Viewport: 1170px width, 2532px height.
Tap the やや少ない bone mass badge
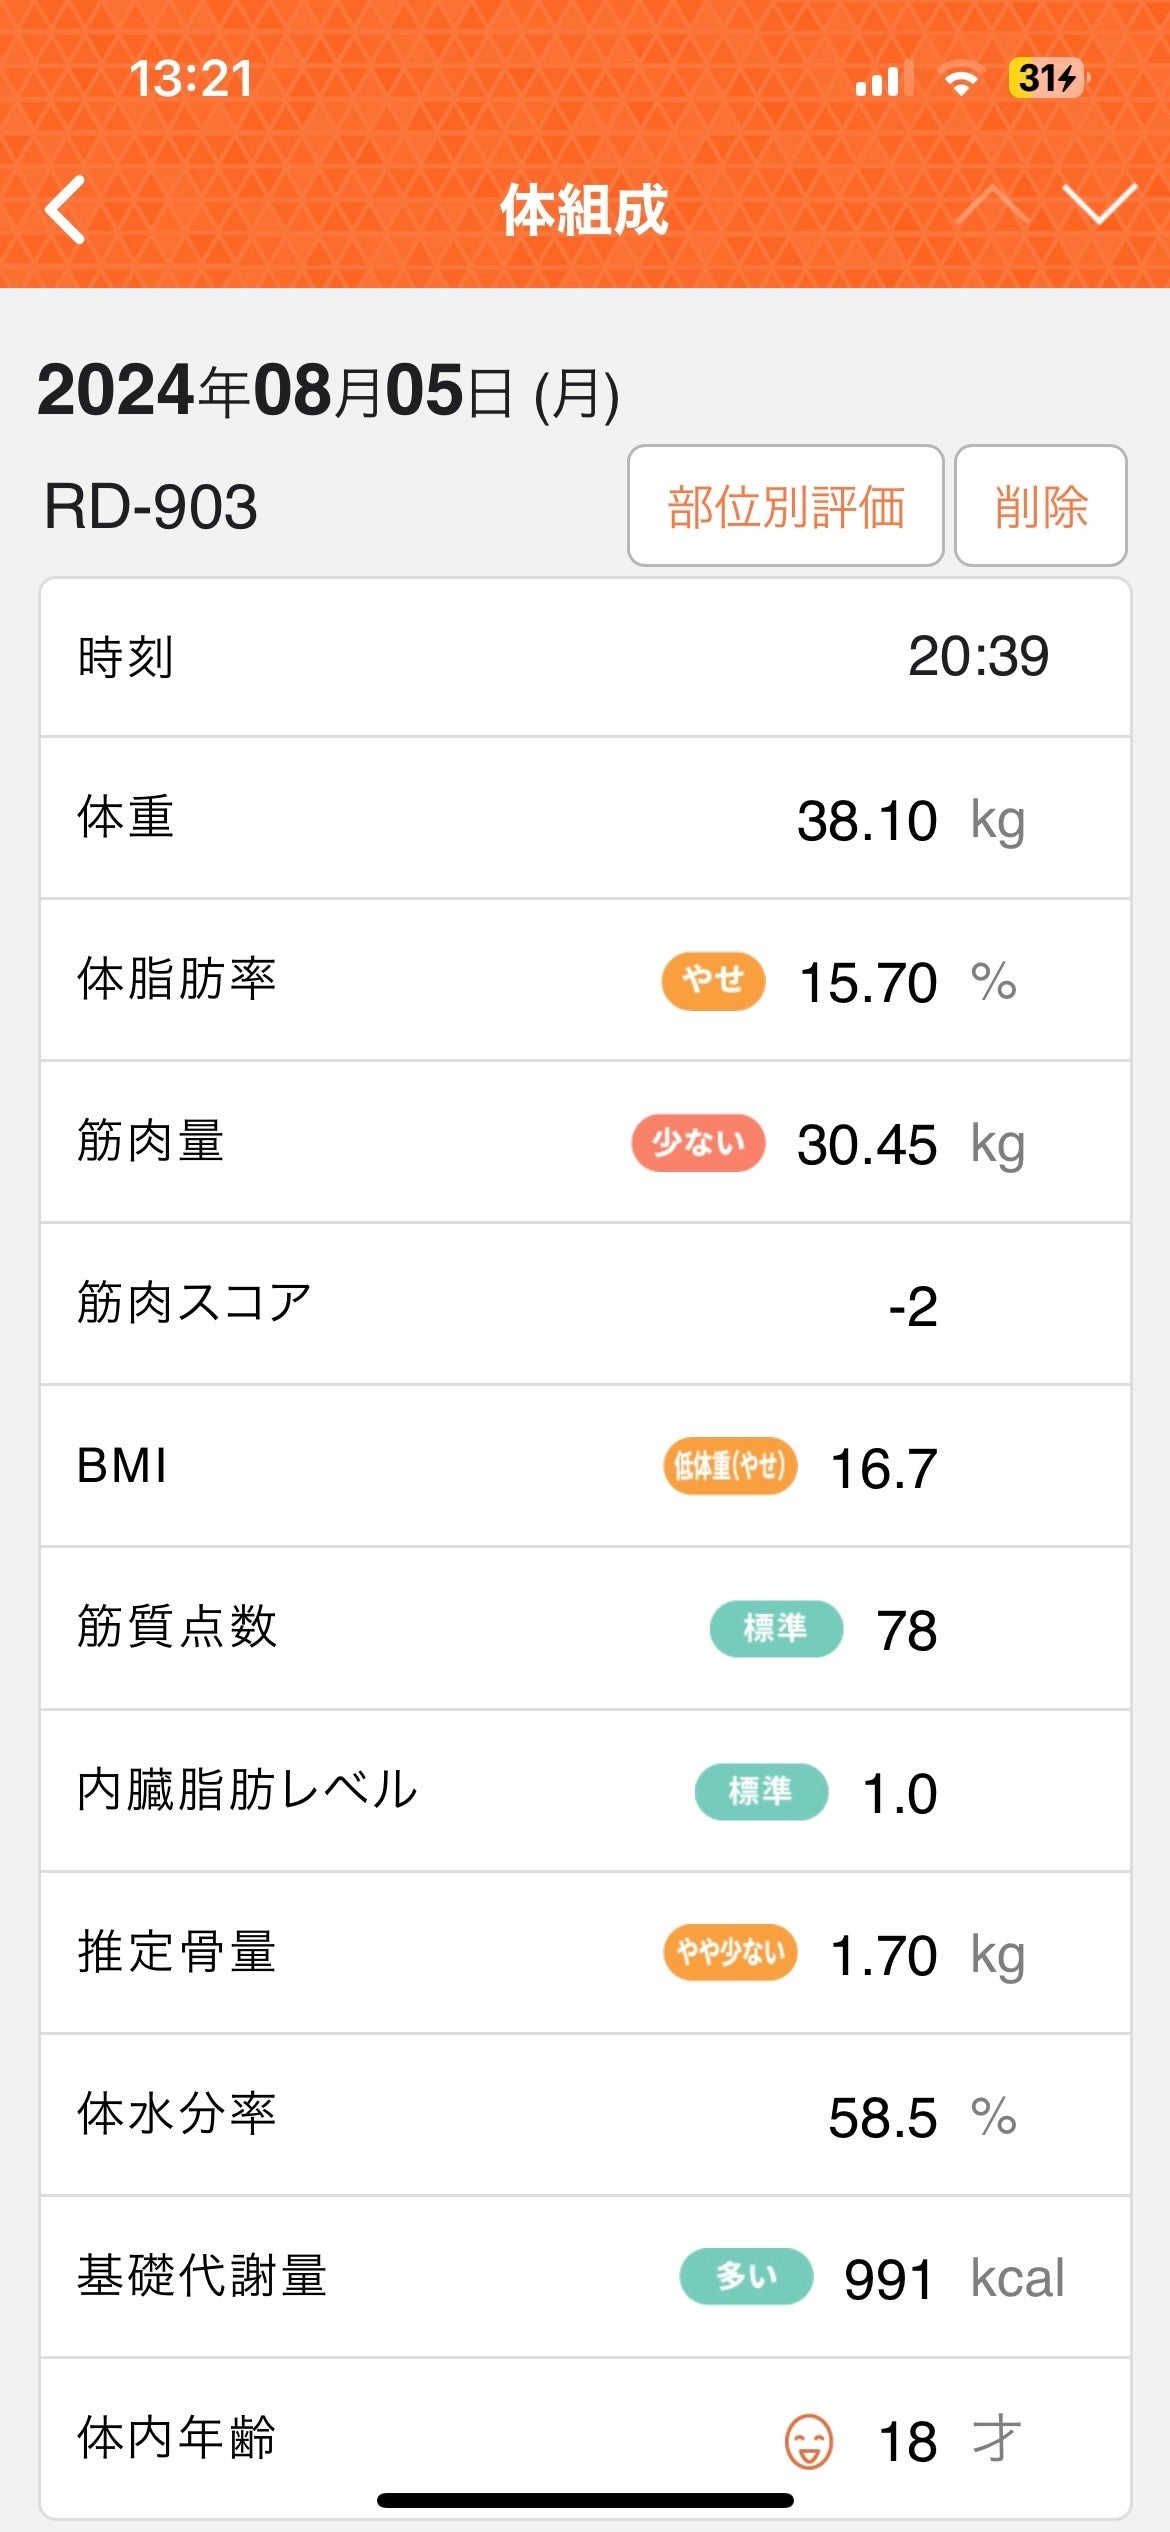point(730,1953)
